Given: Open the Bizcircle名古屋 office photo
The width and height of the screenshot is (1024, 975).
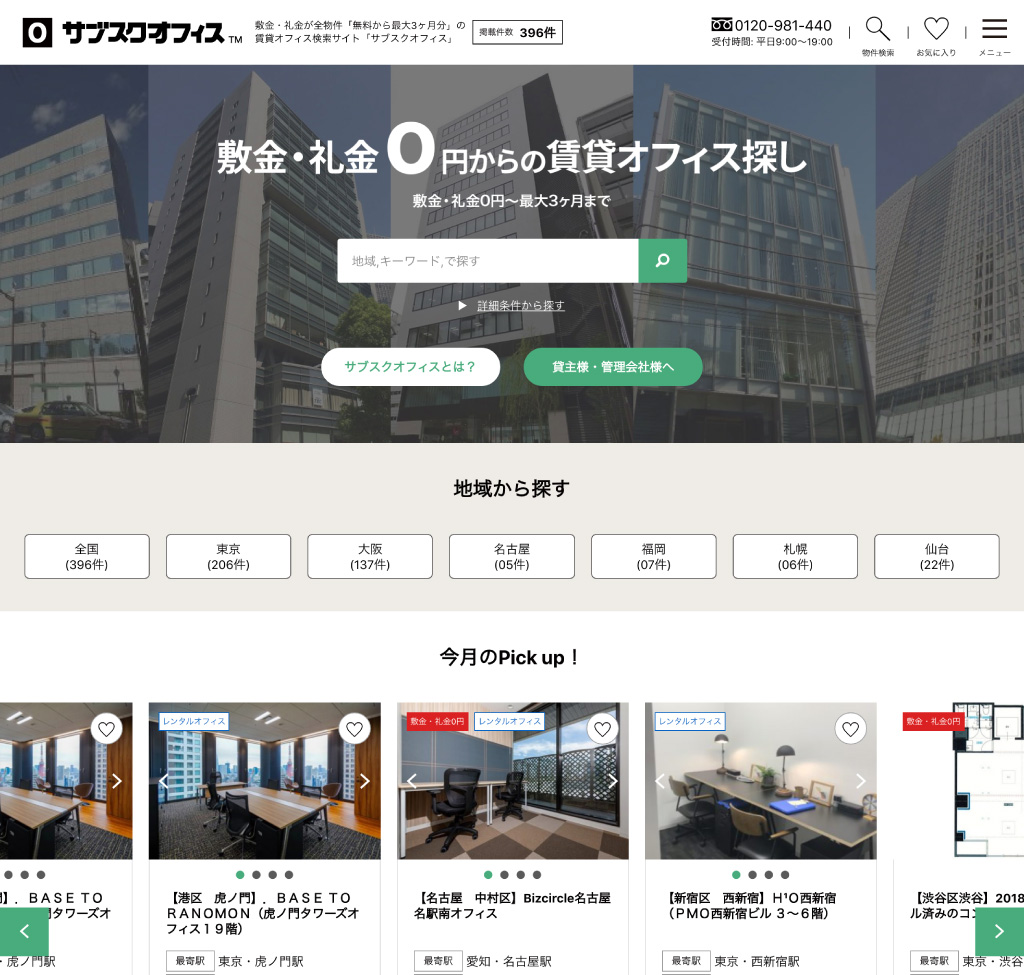Looking at the screenshot, I should (x=513, y=781).
